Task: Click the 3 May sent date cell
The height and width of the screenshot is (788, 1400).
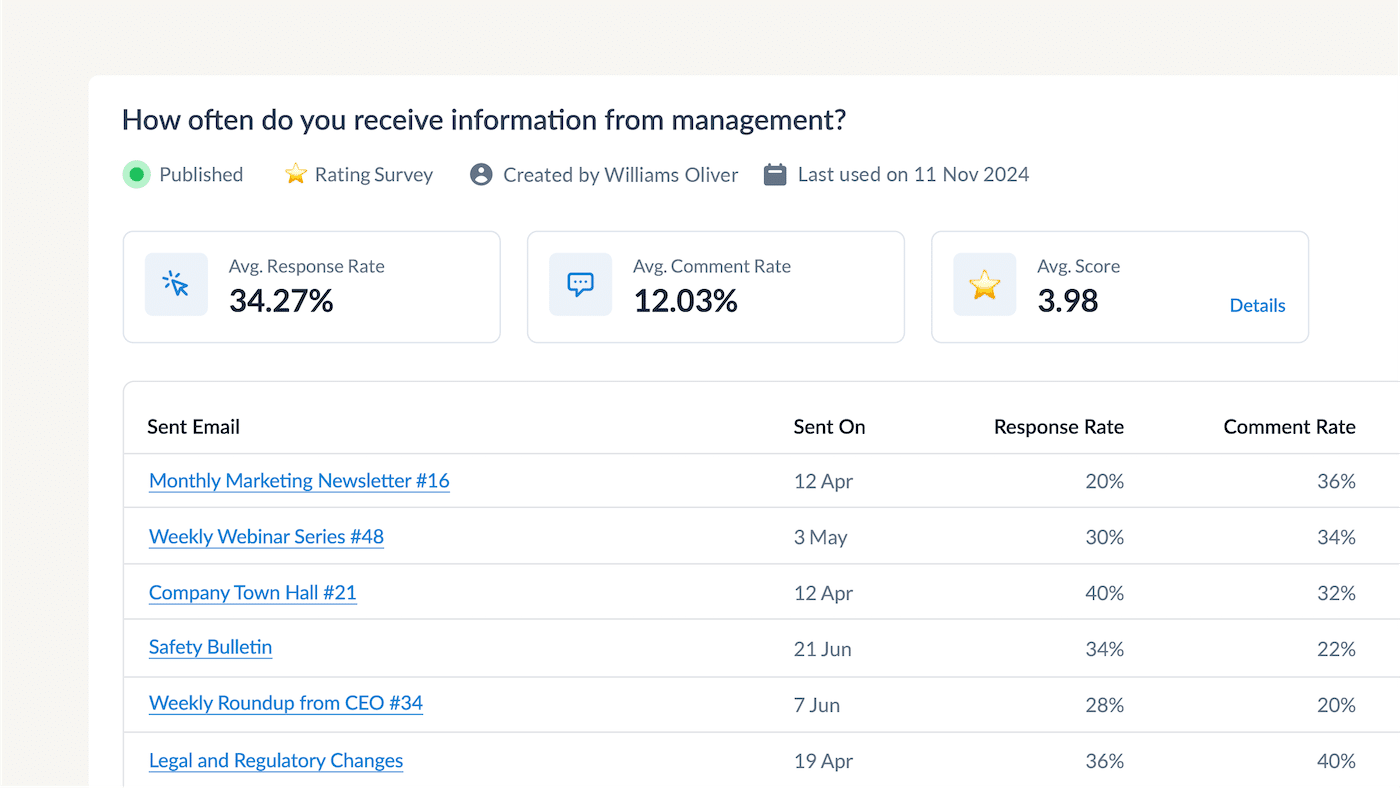Action: 820,537
